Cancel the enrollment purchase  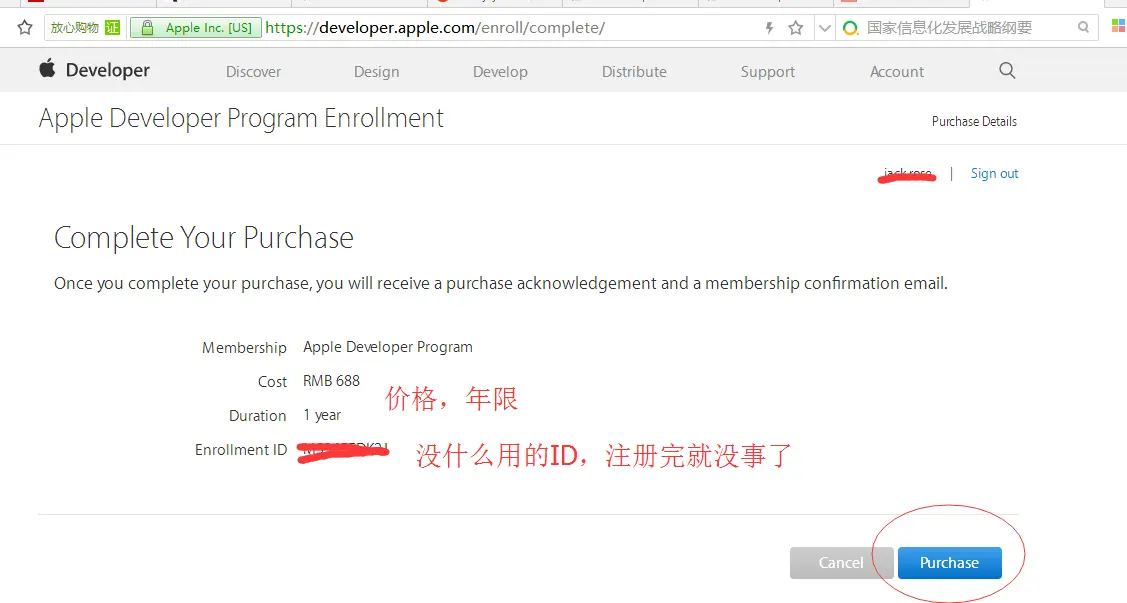(841, 563)
